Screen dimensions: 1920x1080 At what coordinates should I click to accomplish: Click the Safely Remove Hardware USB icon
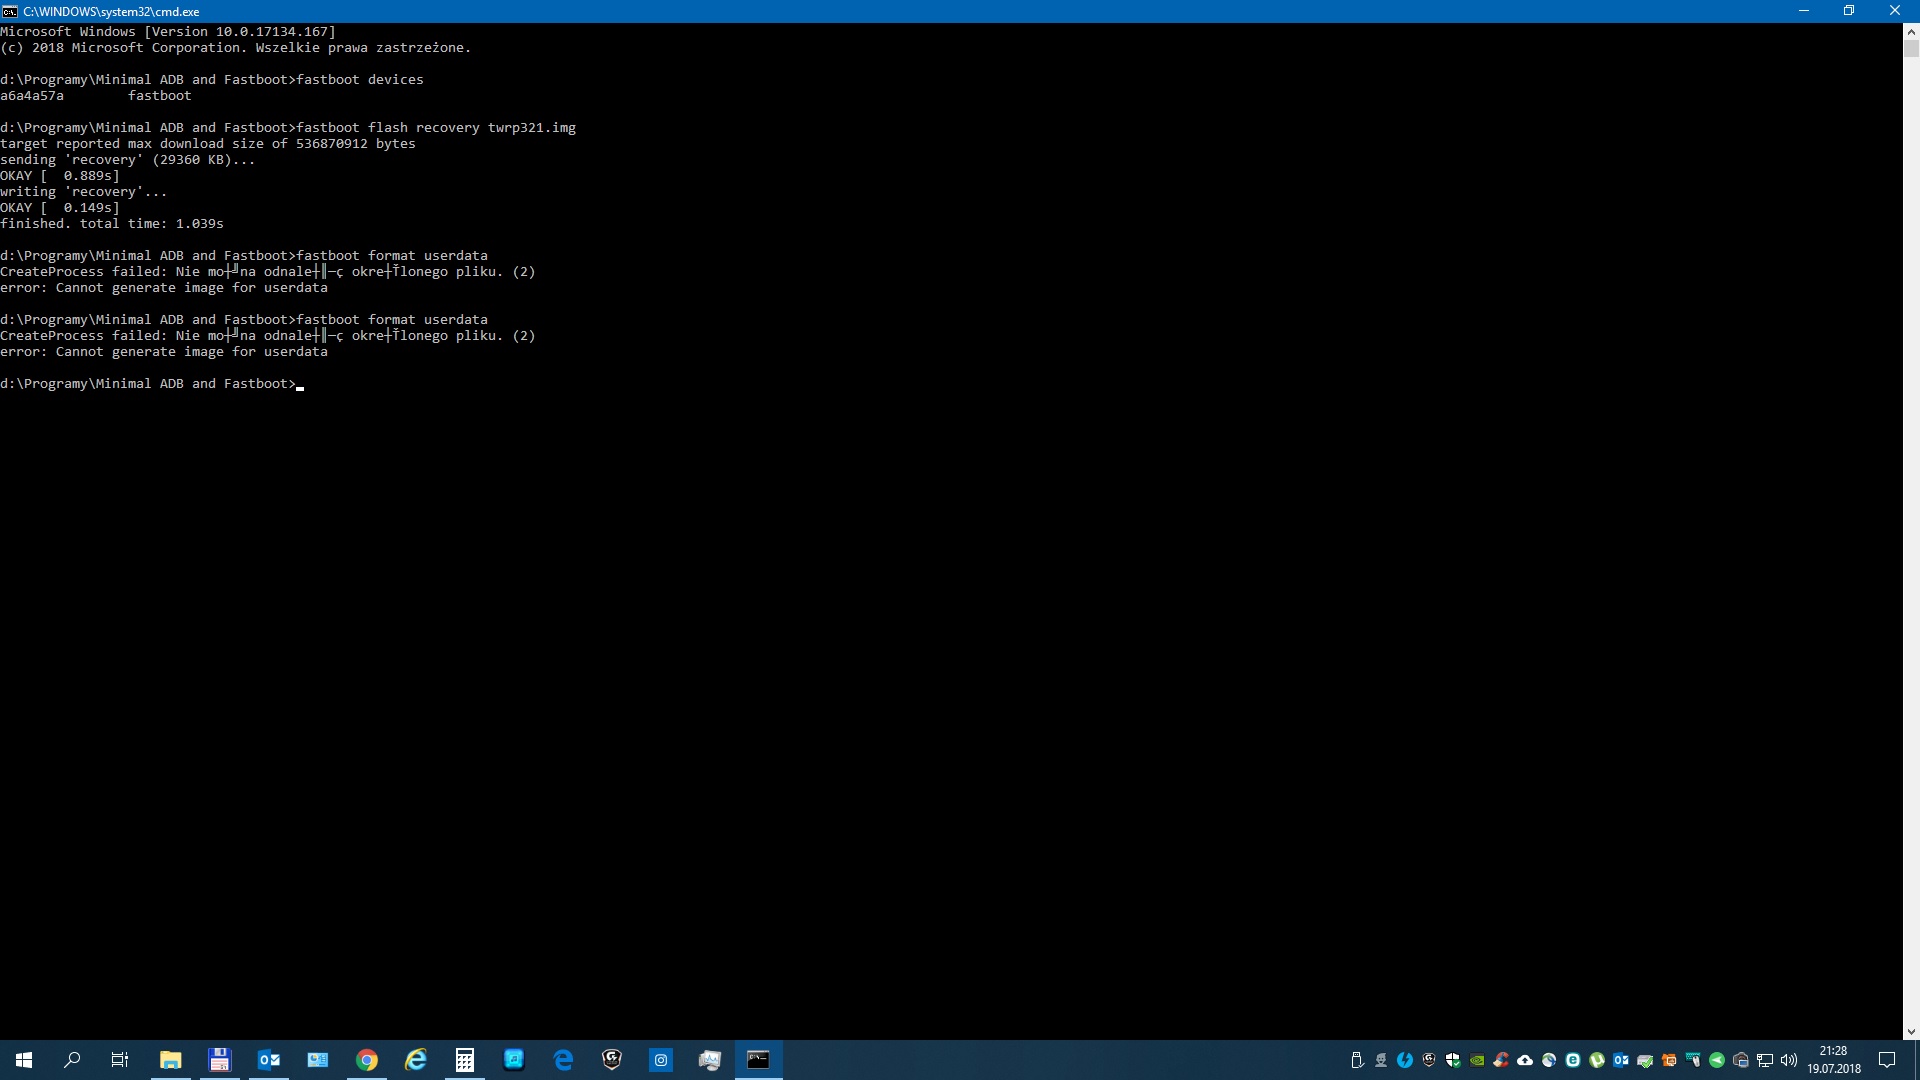tap(1357, 1060)
